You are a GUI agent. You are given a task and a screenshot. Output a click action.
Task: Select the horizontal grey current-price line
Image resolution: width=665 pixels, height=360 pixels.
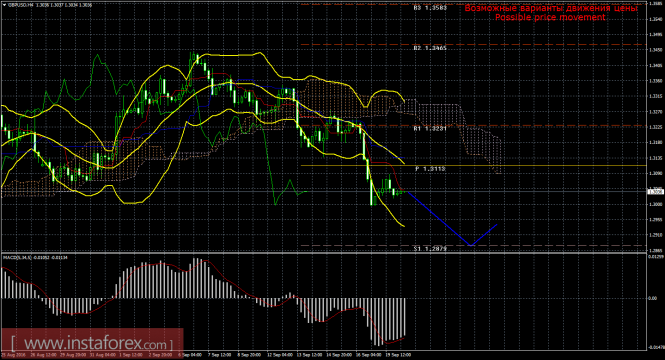click(x=324, y=192)
